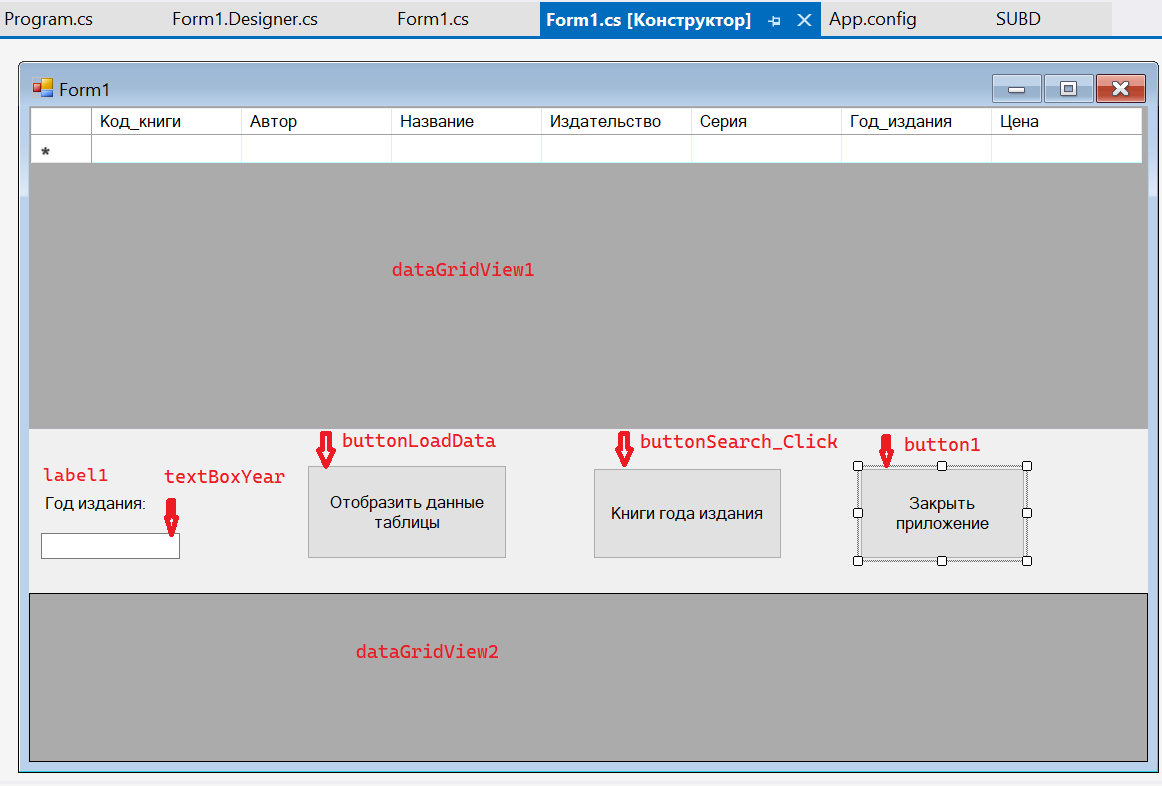Click the 'Отобразить данные таблицы' button
1162x786 pixels.
(406, 512)
